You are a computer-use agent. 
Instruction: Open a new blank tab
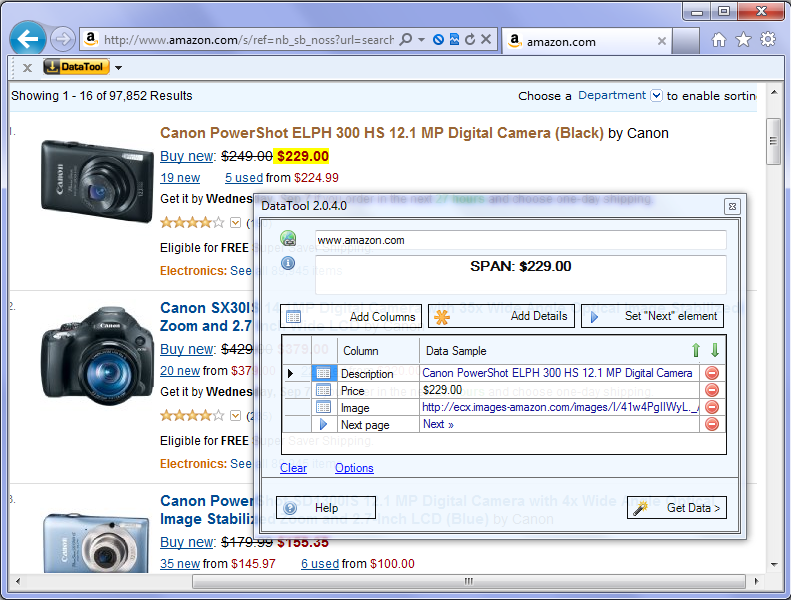[686, 41]
